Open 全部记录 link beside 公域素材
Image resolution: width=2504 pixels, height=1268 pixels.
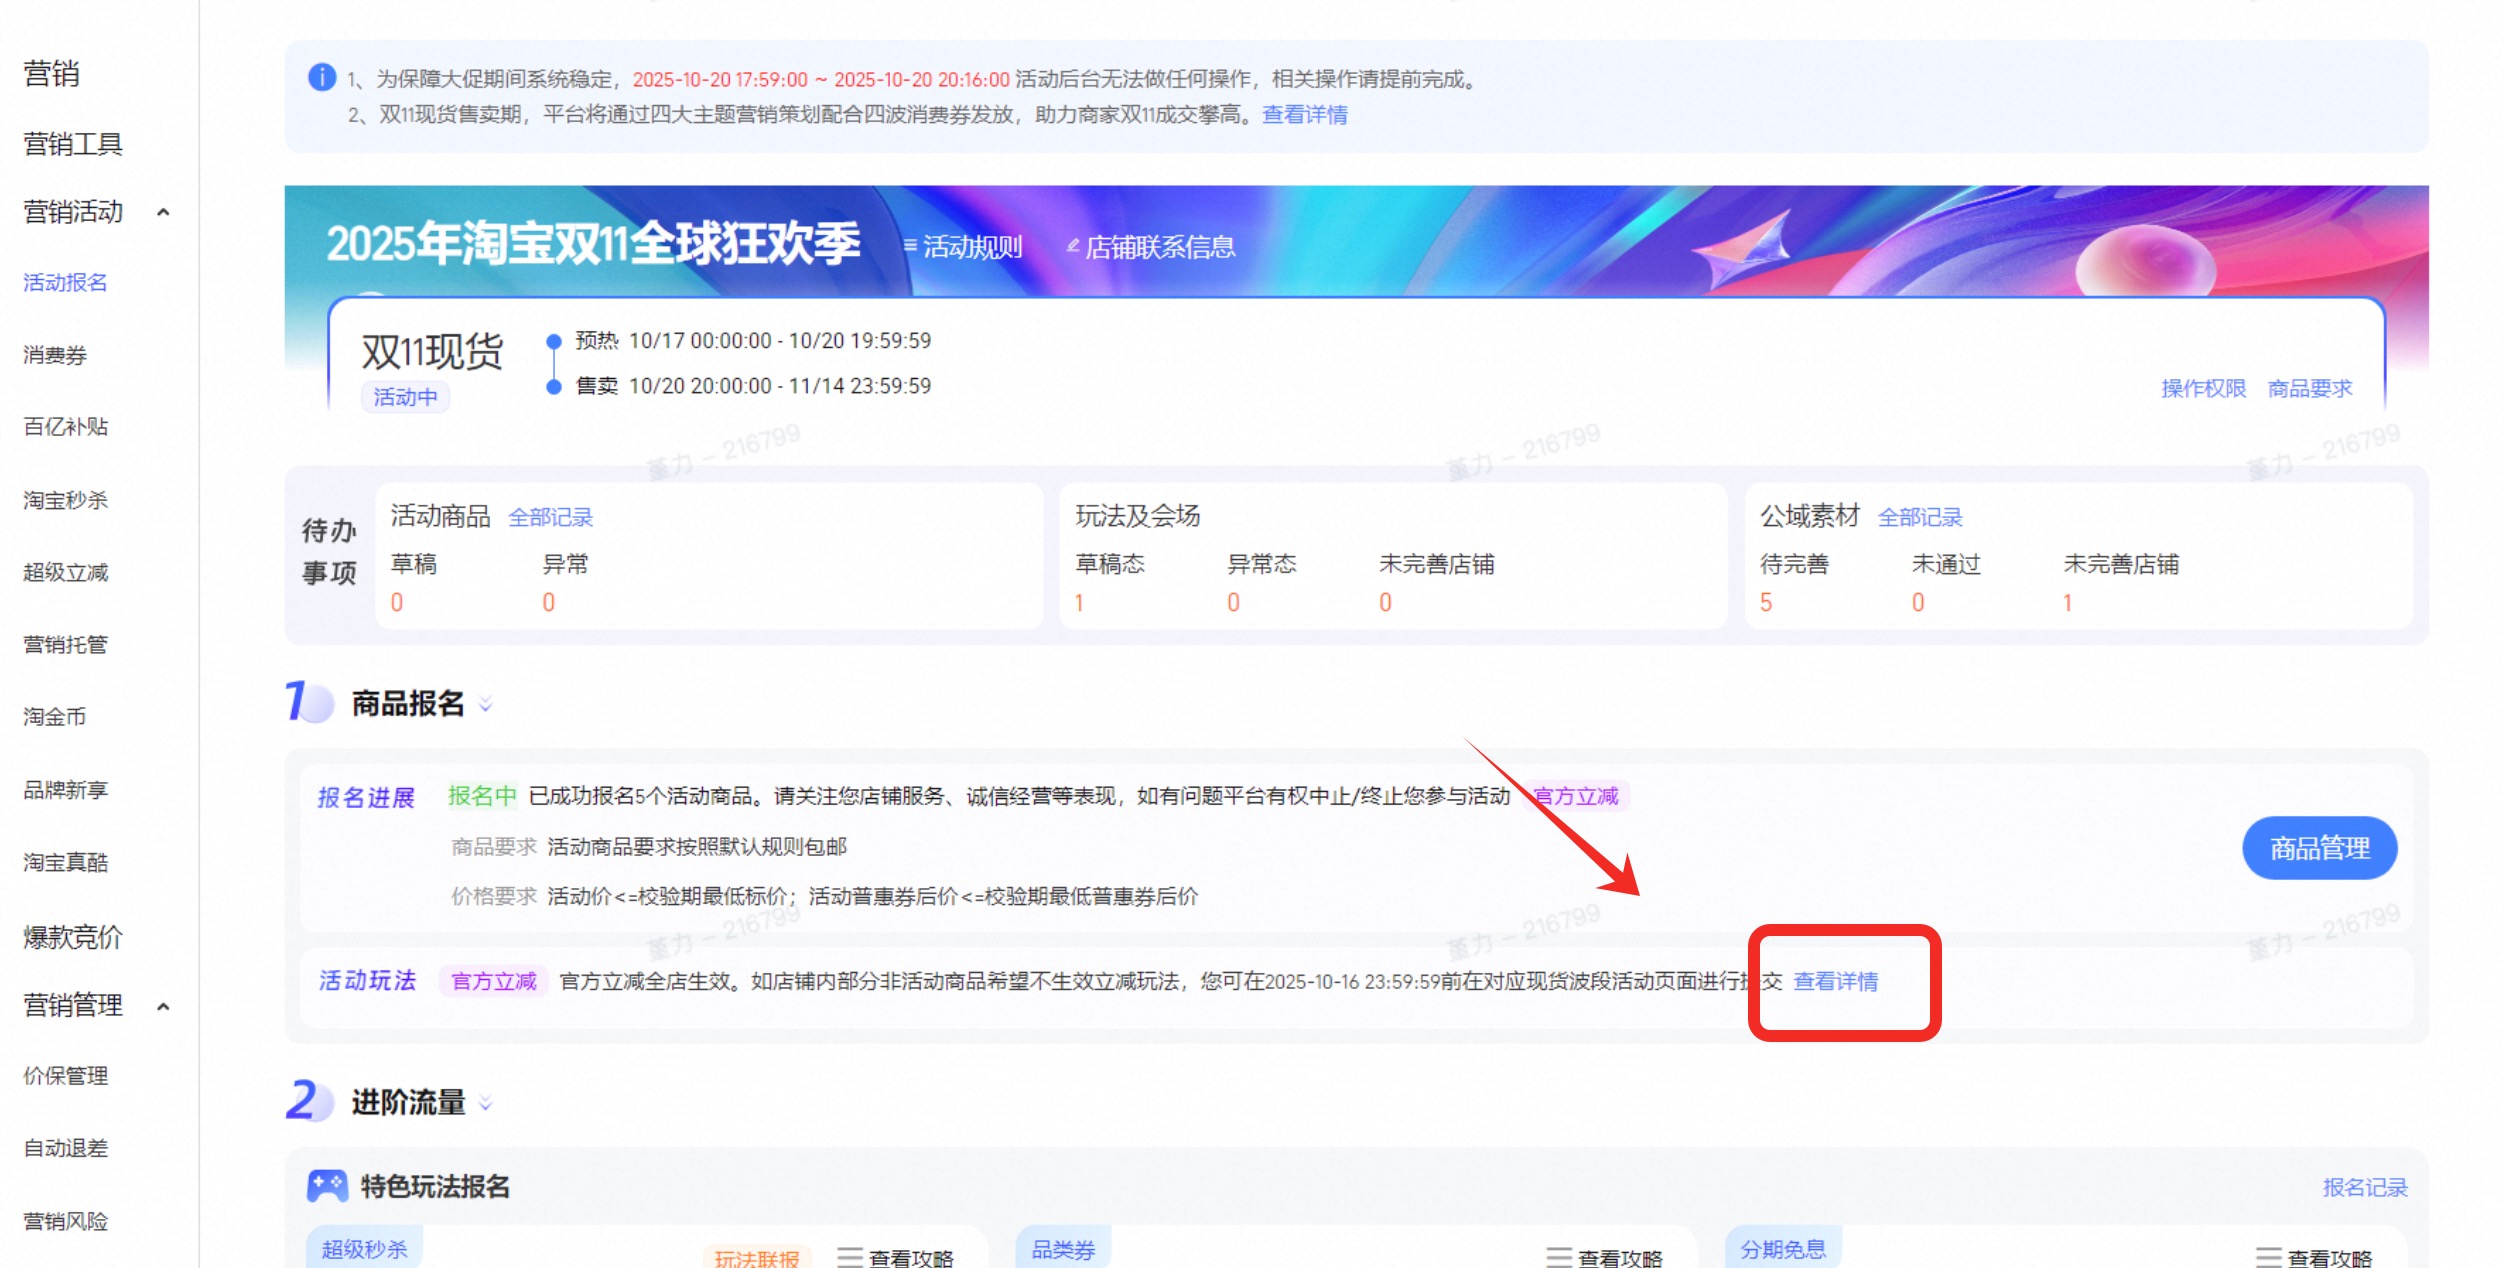pyautogui.click(x=1920, y=517)
